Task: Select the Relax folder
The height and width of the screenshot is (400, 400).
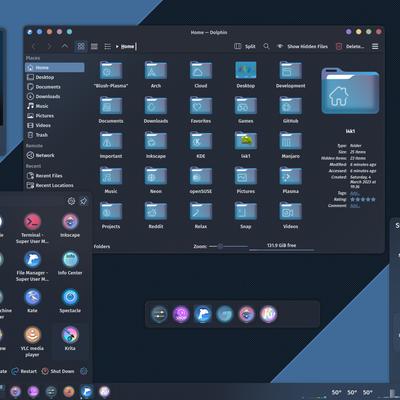Action: pos(201,215)
